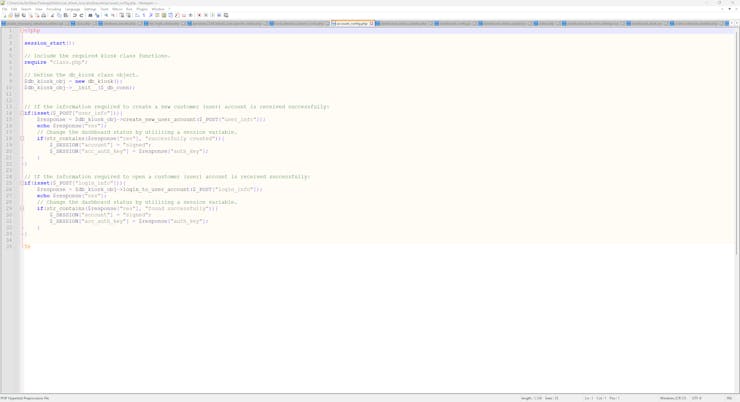Click the macro Playback toolbar icon
The height and width of the screenshot is (402, 740).
[212, 16]
